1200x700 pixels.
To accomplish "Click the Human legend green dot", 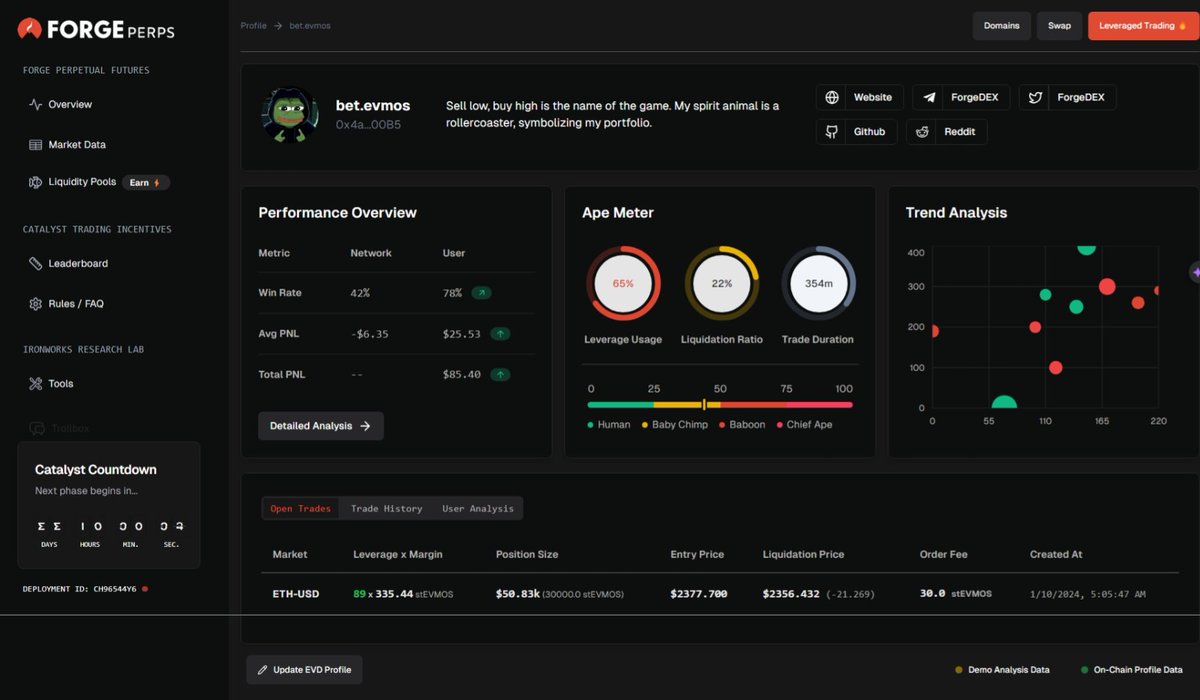I will pyautogui.click(x=590, y=425).
